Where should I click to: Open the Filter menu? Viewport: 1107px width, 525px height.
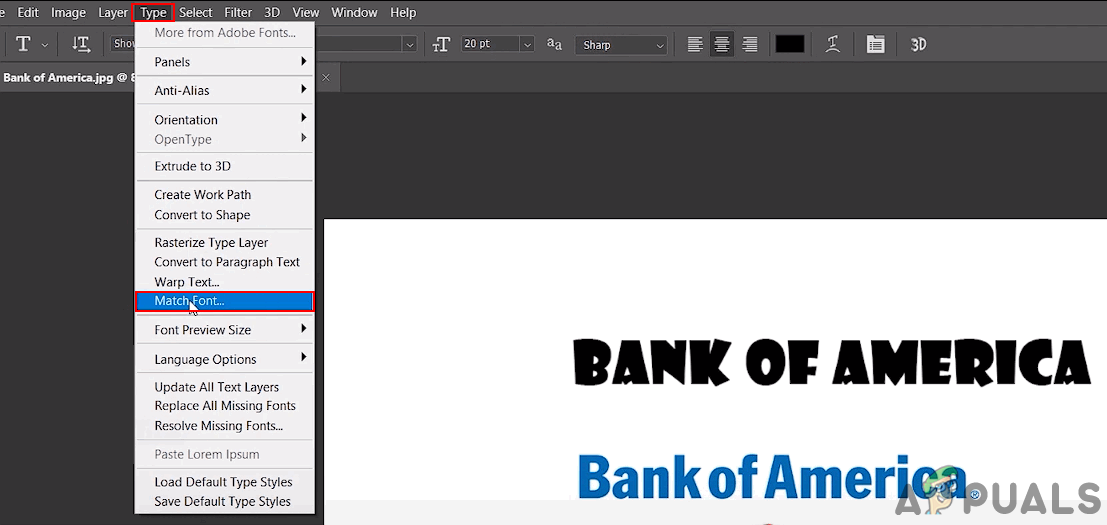tap(238, 13)
